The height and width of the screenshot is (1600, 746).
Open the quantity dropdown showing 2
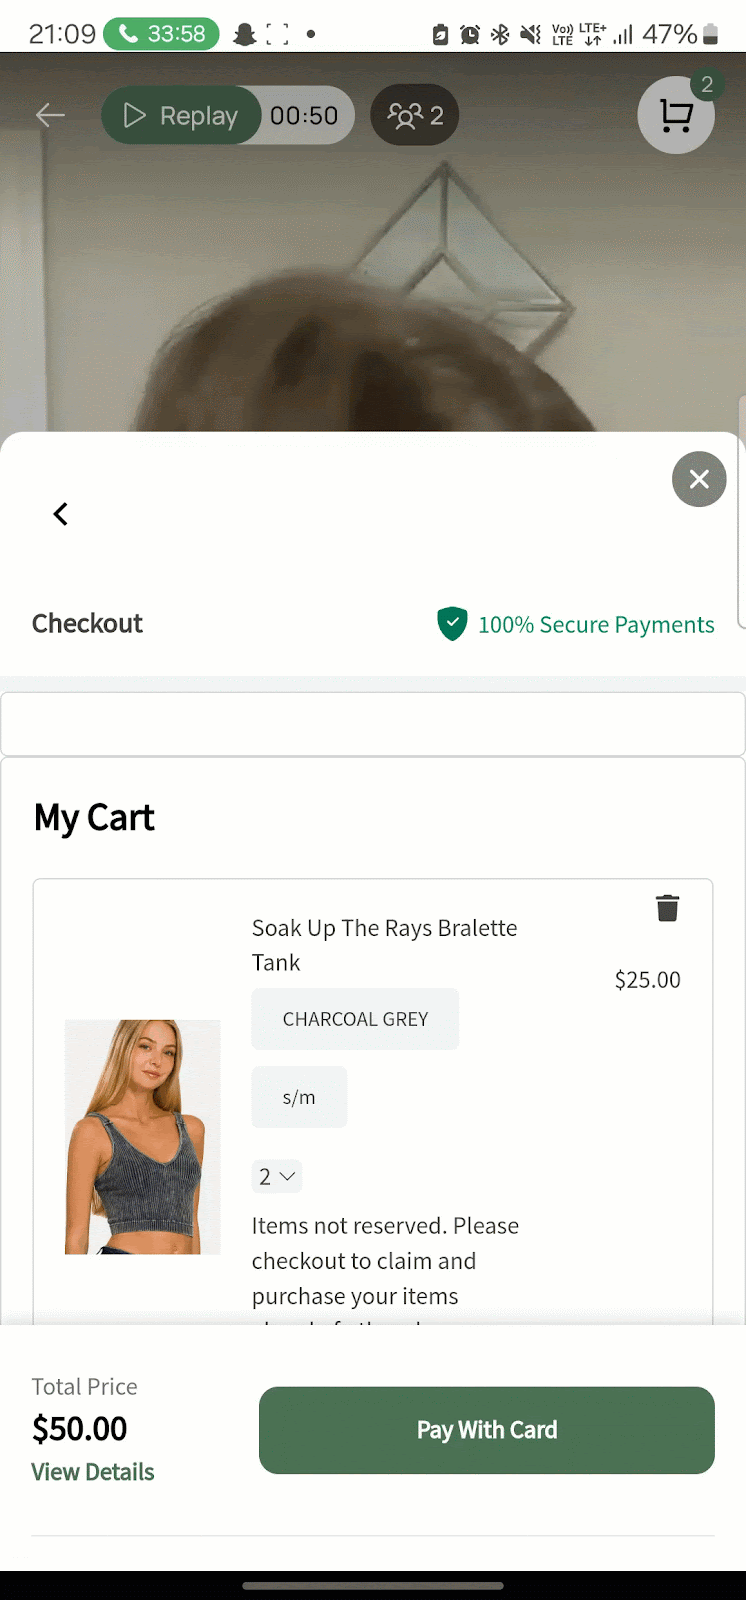click(276, 1176)
